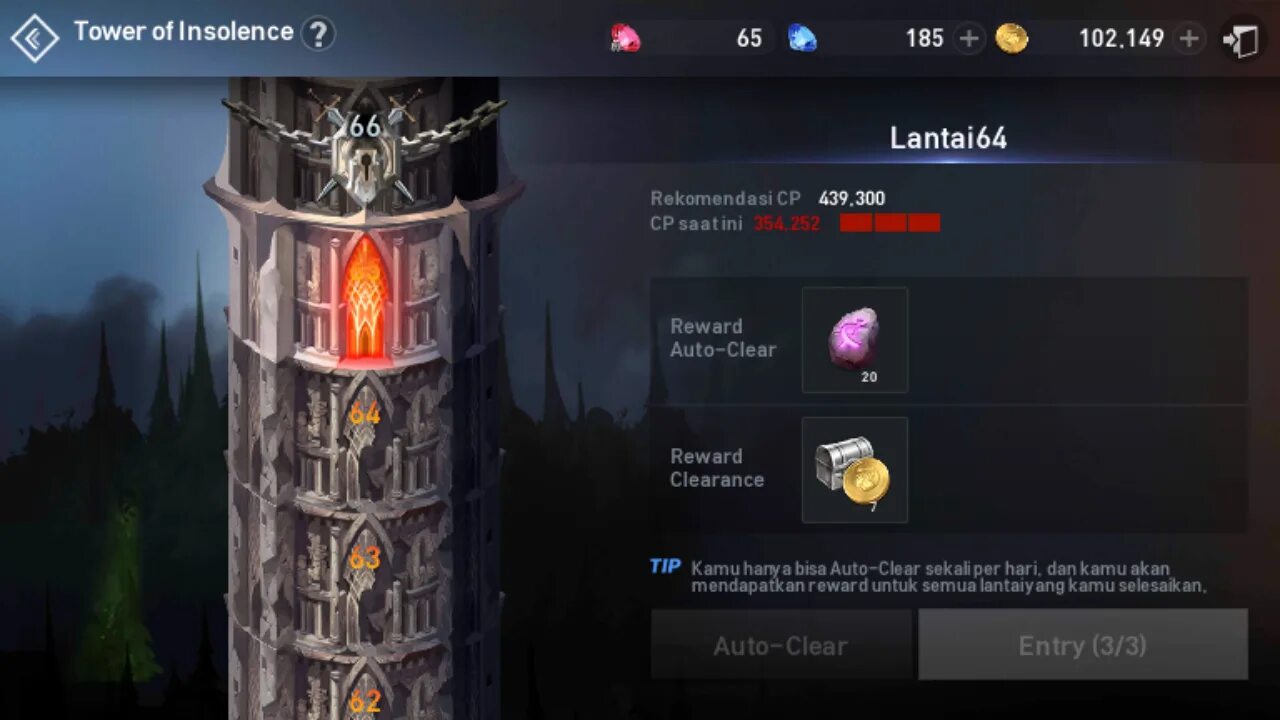Go back using the diamond arrow icon
The height and width of the screenshot is (720, 1280).
[35, 38]
